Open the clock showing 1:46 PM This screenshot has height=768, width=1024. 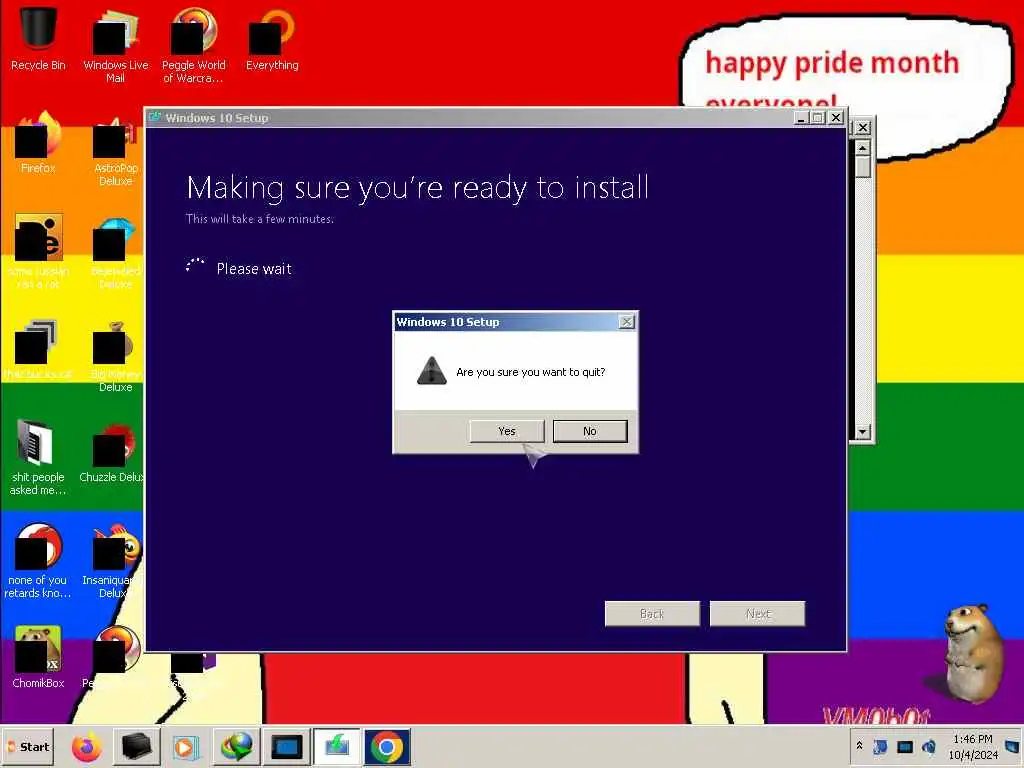click(x=973, y=746)
